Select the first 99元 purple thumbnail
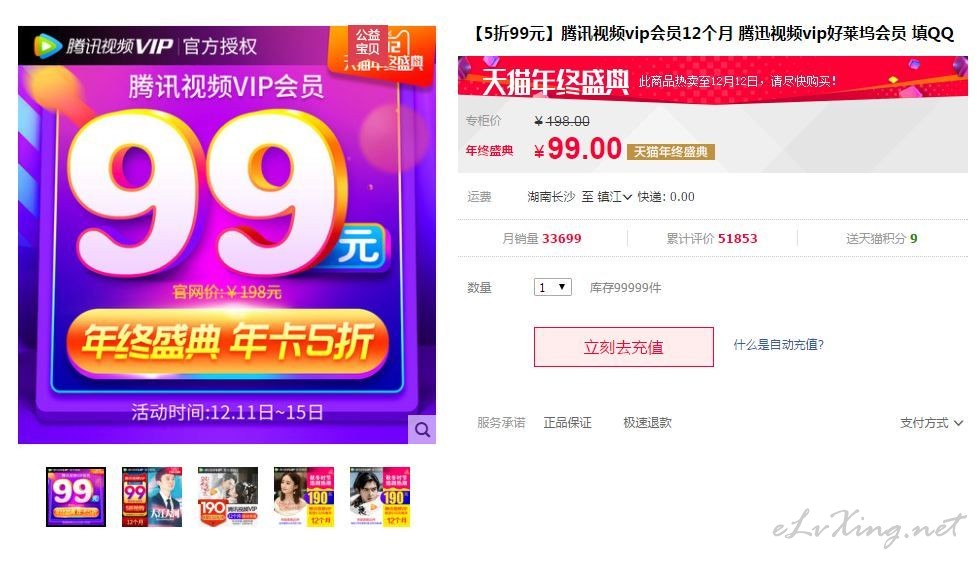Screen dimensions: 977x561 [x=76, y=497]
